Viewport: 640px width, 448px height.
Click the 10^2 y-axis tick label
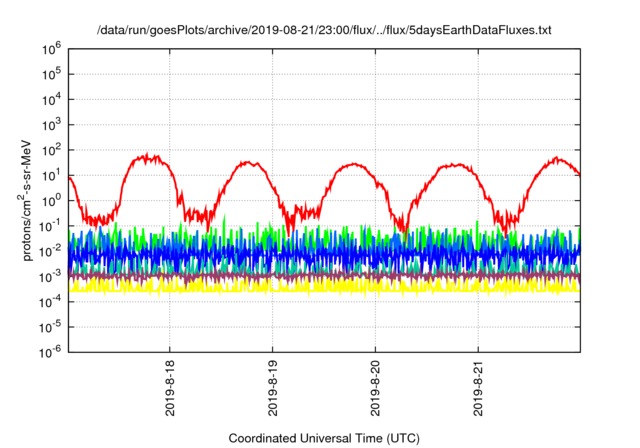pyautogui.click(x=51, y=151)
